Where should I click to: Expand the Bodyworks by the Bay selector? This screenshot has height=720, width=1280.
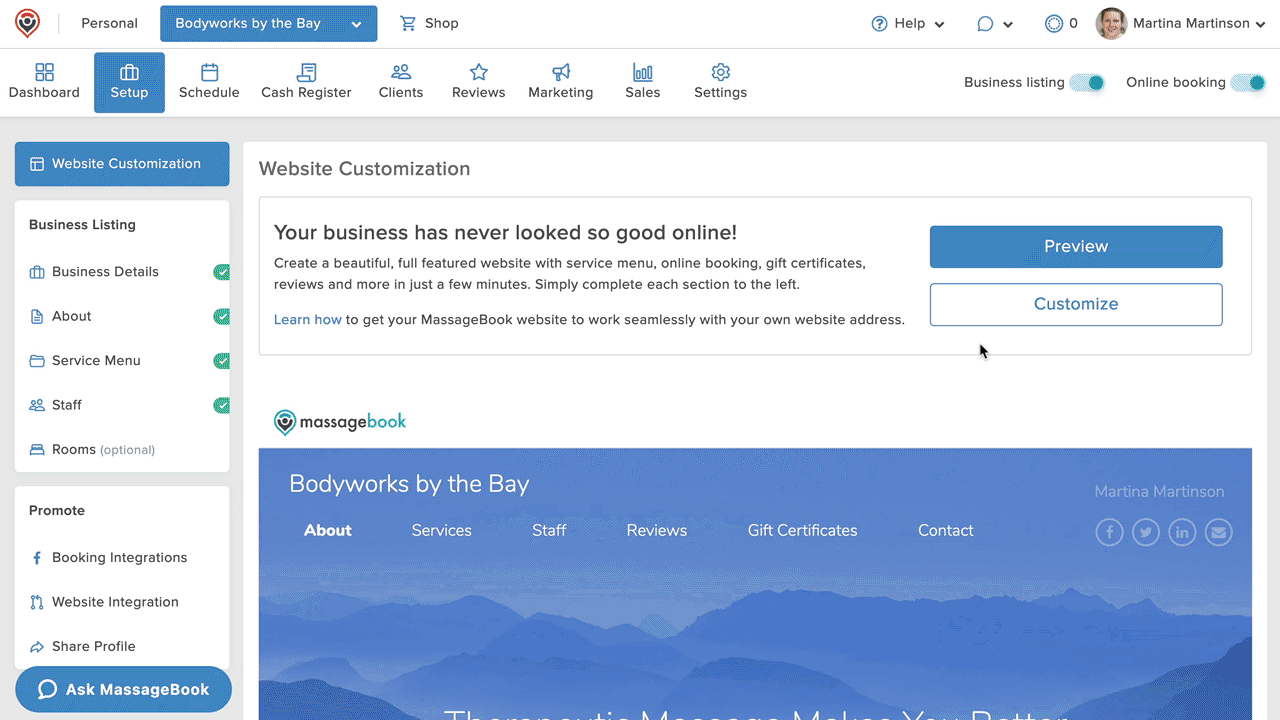click(268, 24)
